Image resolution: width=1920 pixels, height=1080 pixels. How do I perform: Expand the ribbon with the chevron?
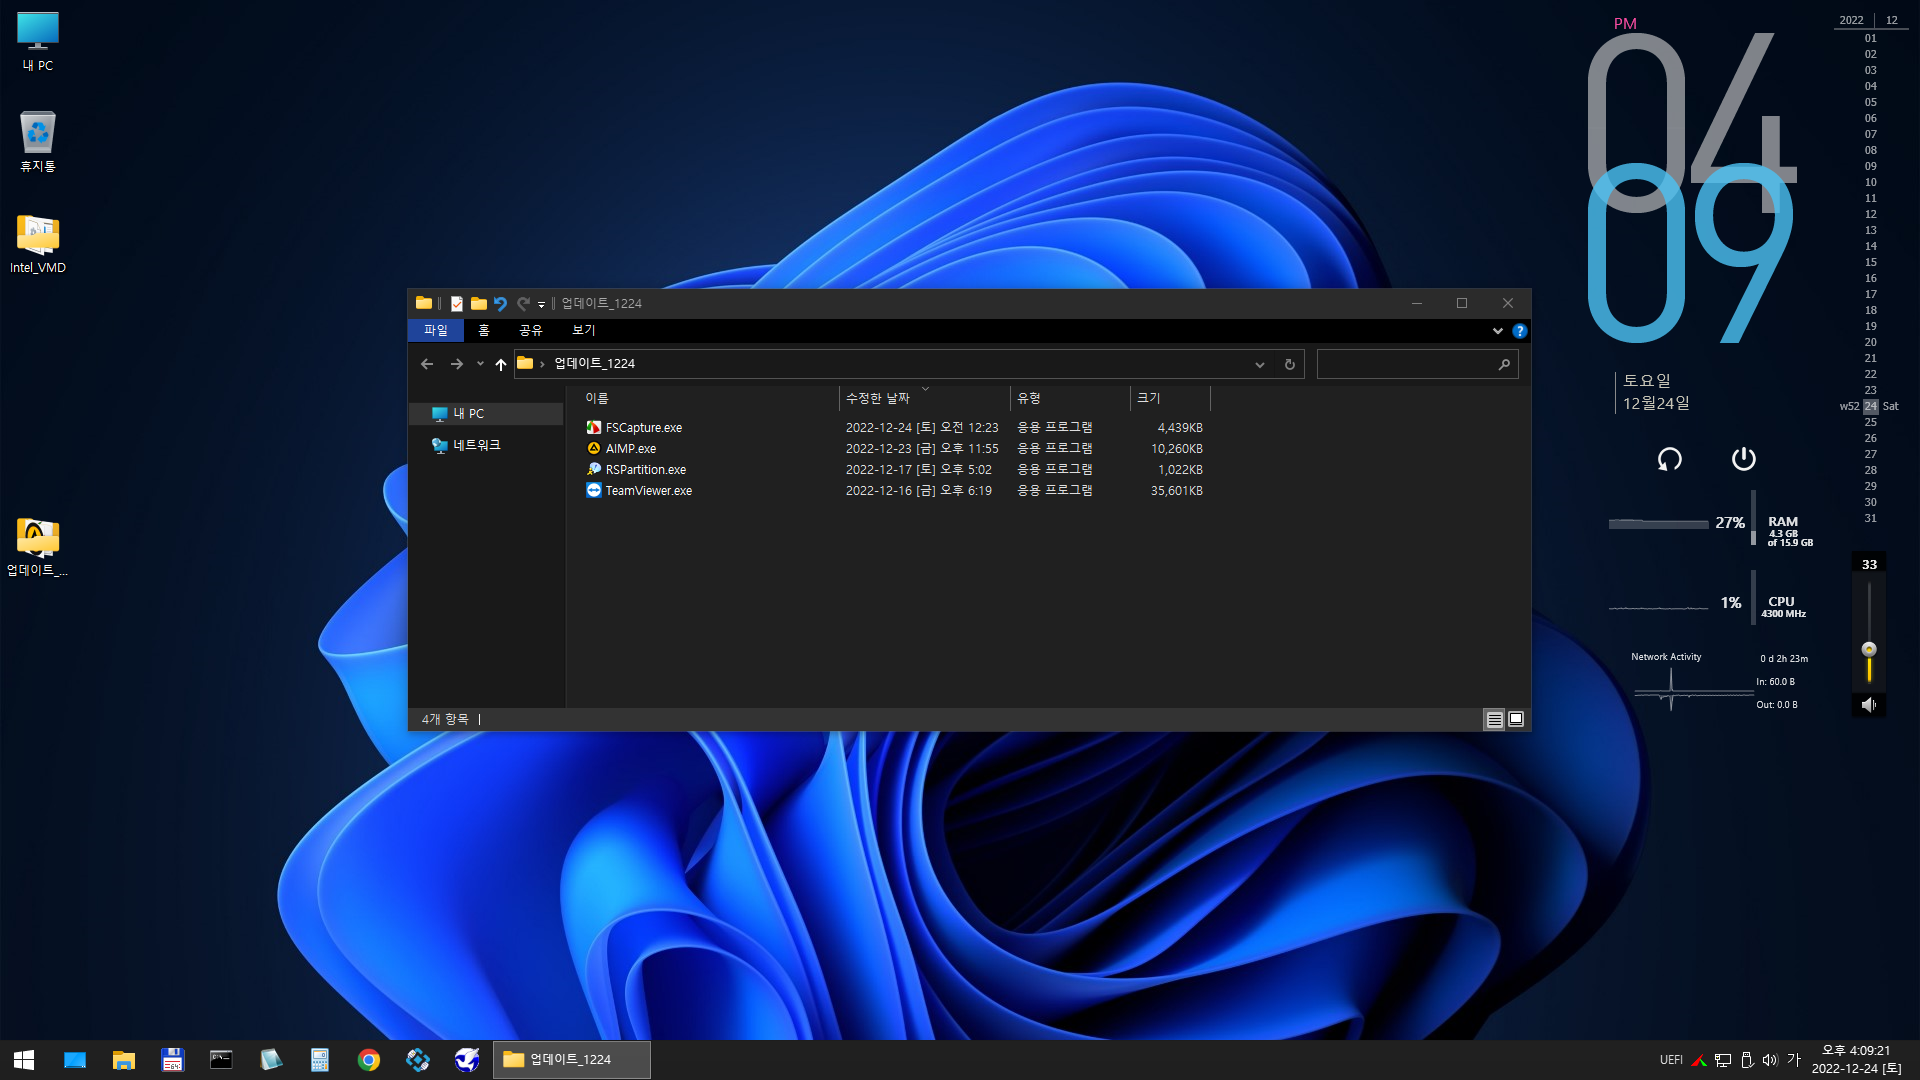click(x=1497, y=331)
